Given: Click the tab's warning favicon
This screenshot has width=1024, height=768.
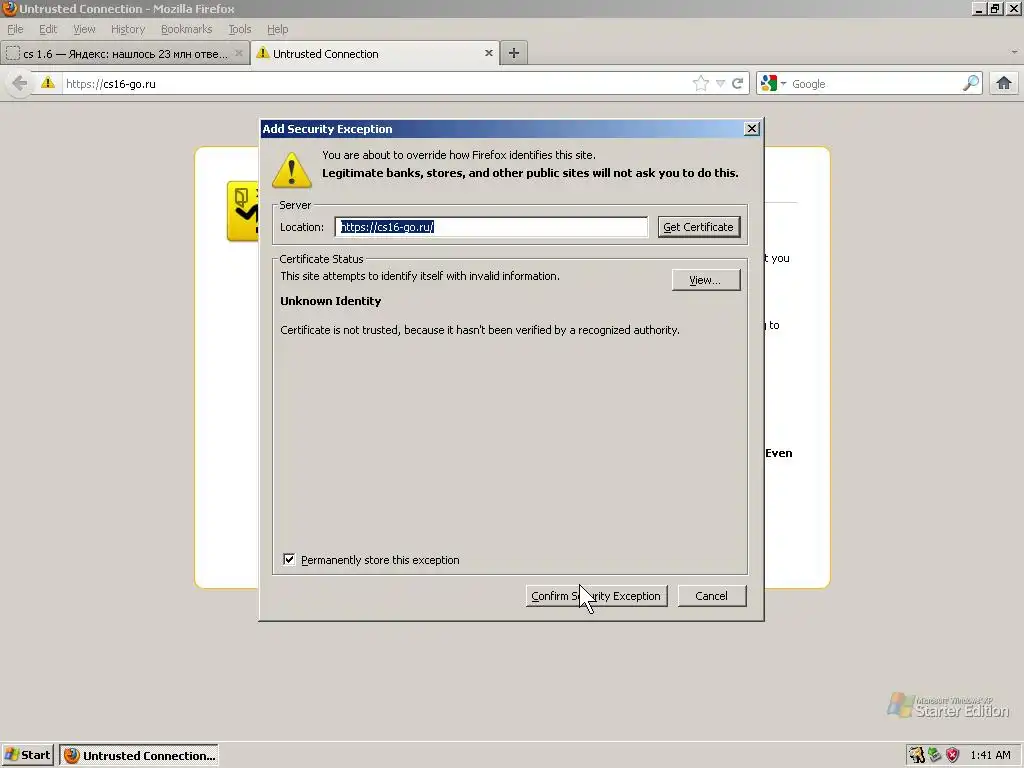Looking at the screenshot, I should [x=263, y=53].
